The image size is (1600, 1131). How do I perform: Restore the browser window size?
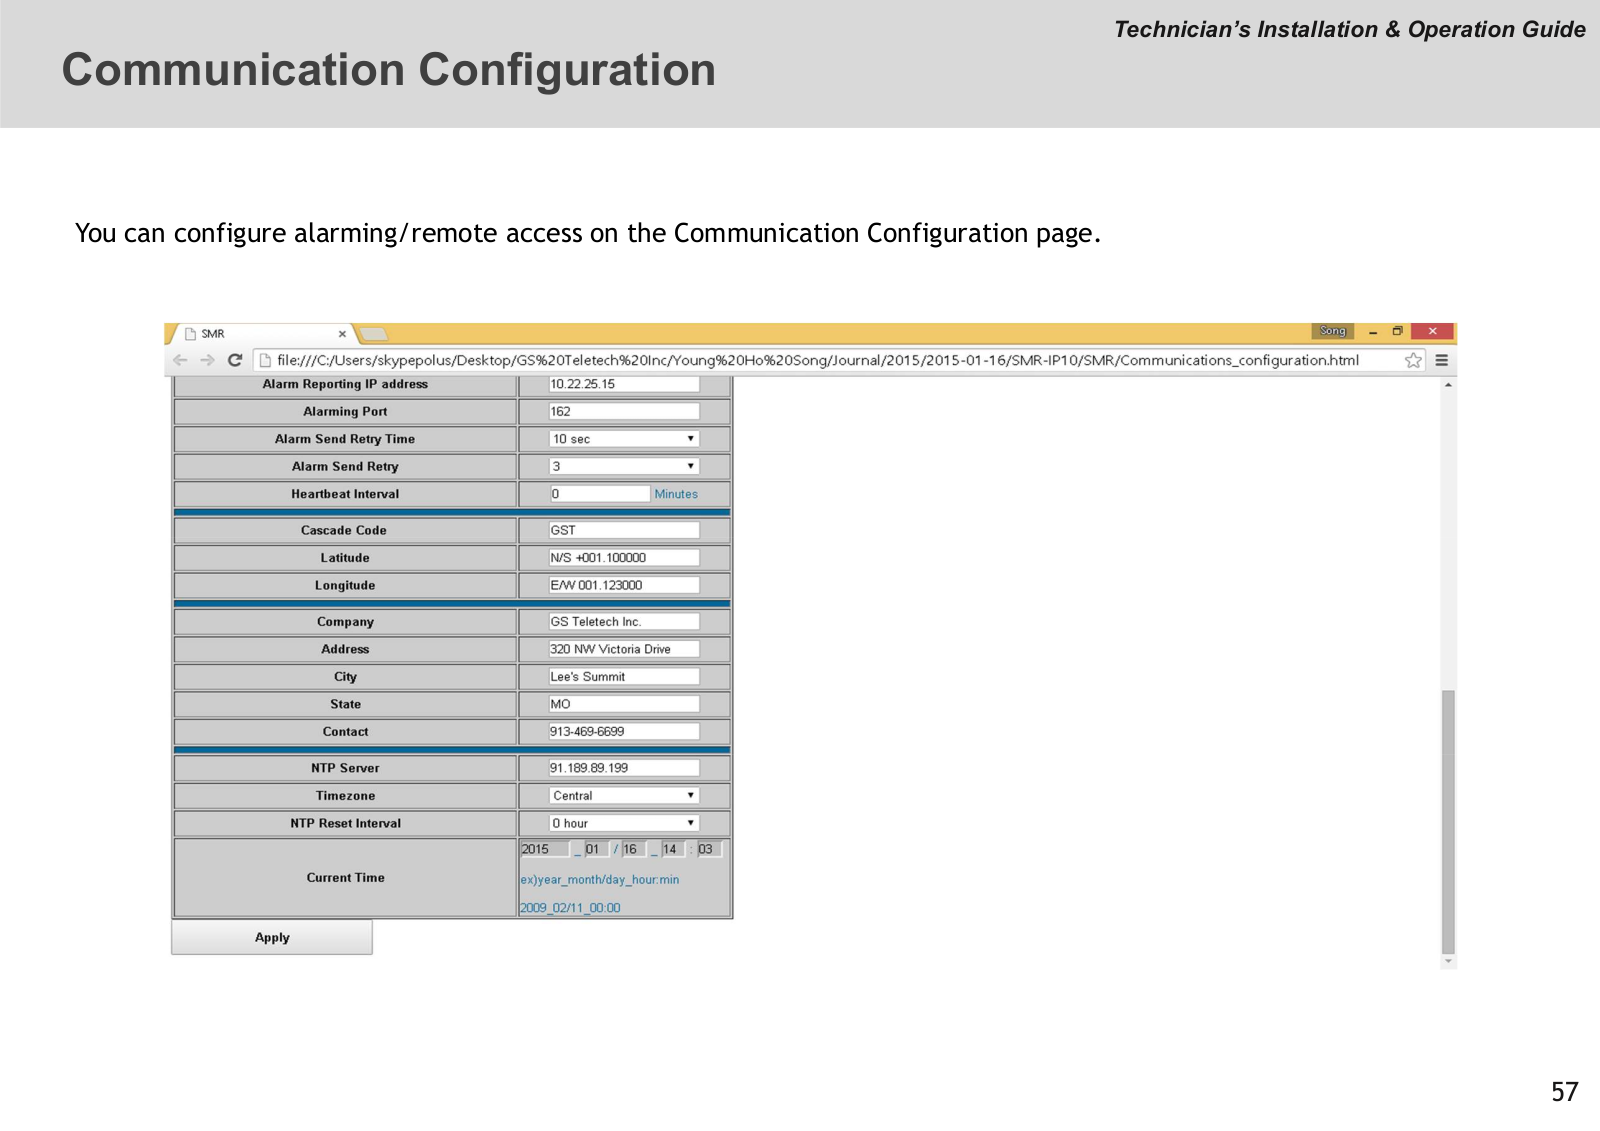click(x=1397, y=331)
